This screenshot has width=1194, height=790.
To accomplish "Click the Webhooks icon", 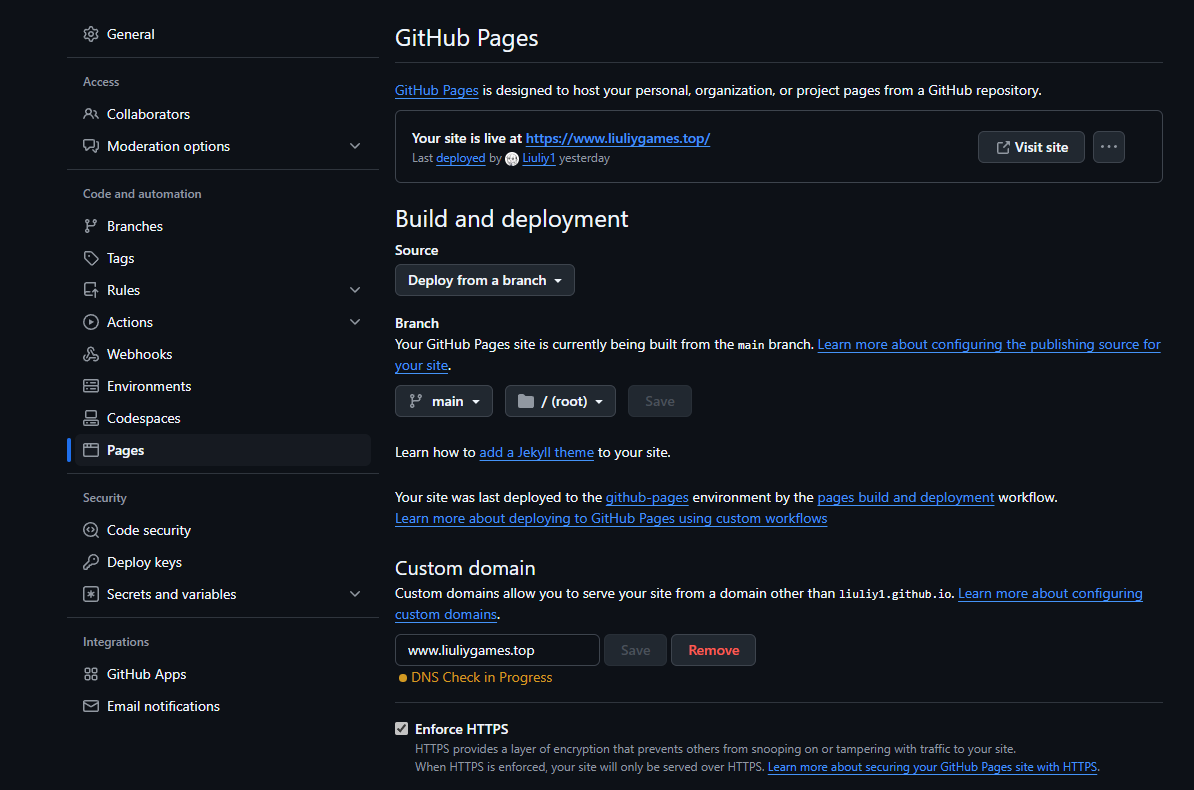I will 91,354.
